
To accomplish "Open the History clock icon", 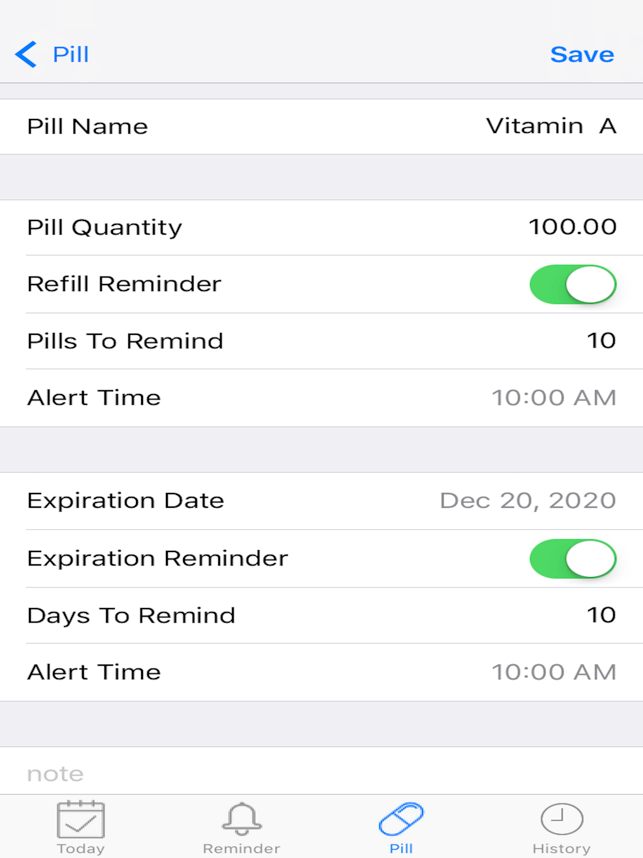I will (x=561, y=820).
